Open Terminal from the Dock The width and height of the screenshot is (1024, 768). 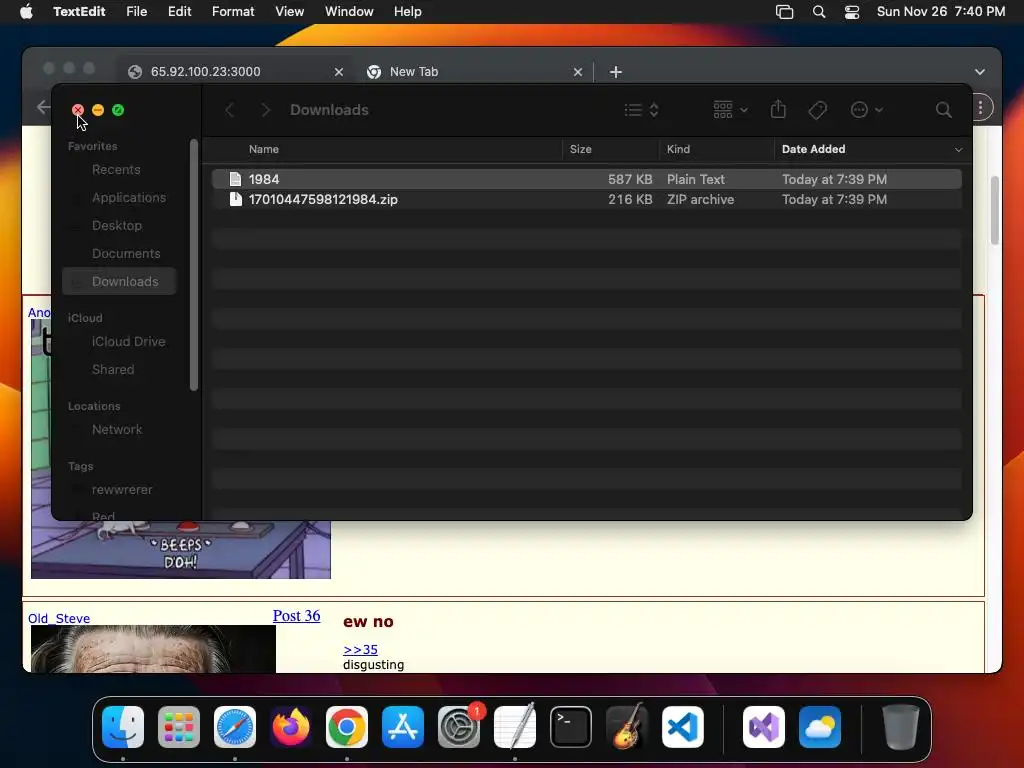click(x=571, y=727)
